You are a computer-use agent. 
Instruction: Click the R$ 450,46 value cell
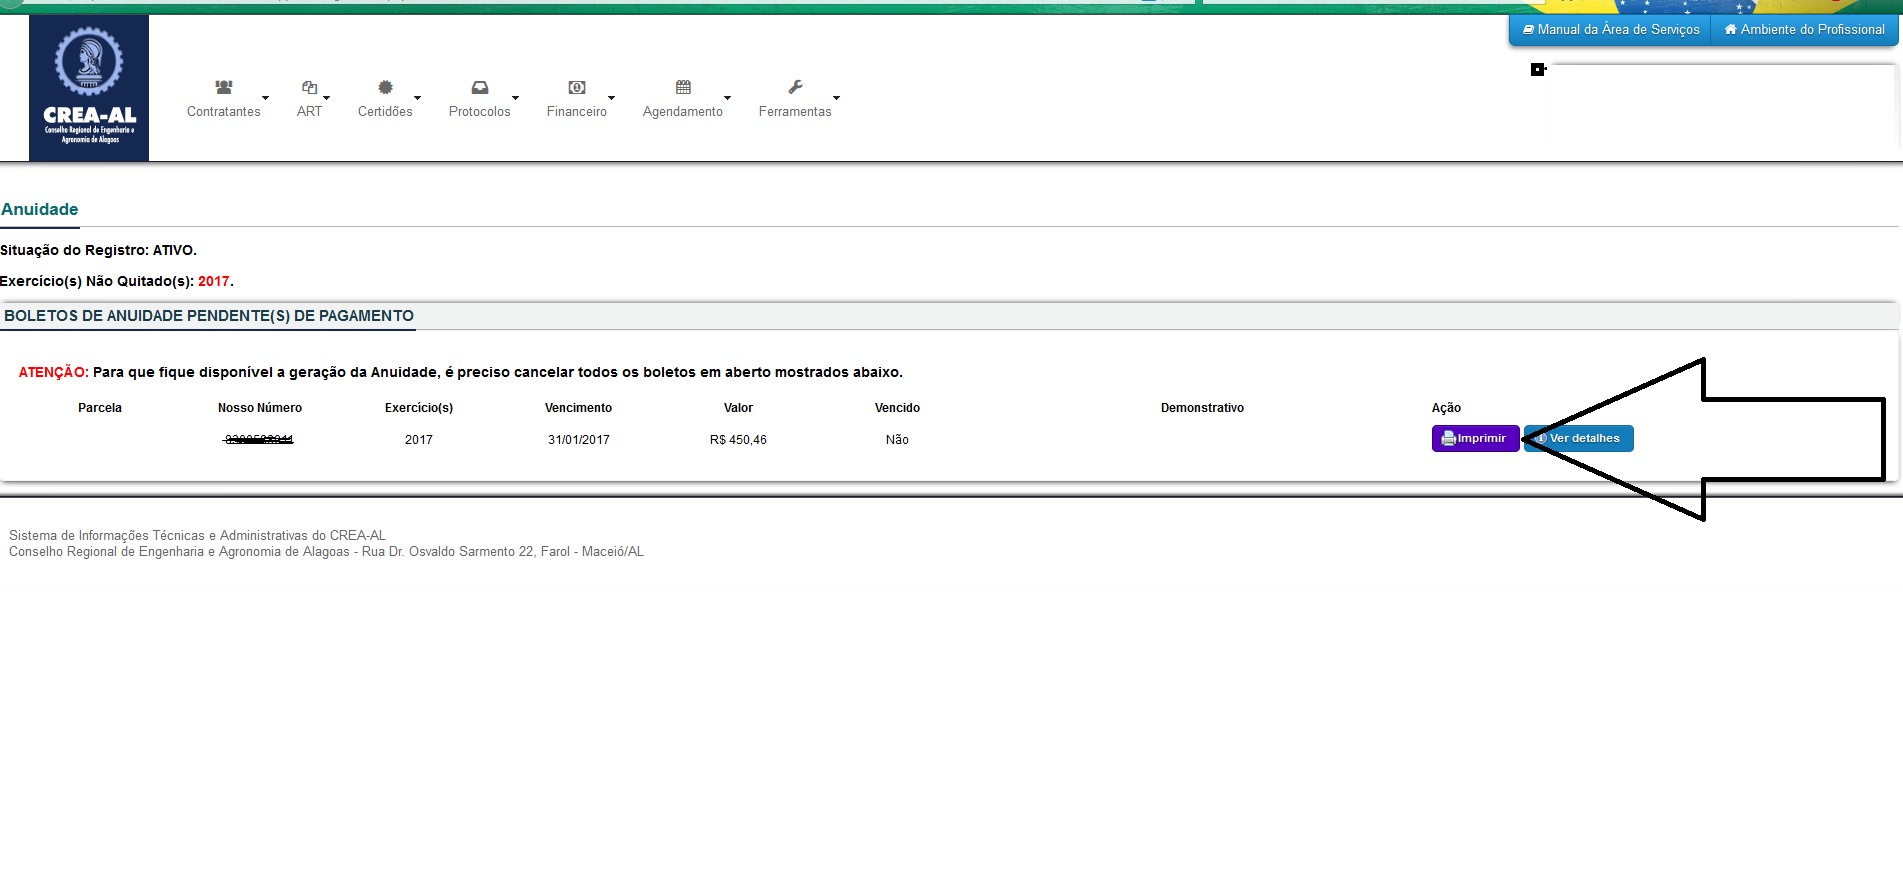(738, 440)
